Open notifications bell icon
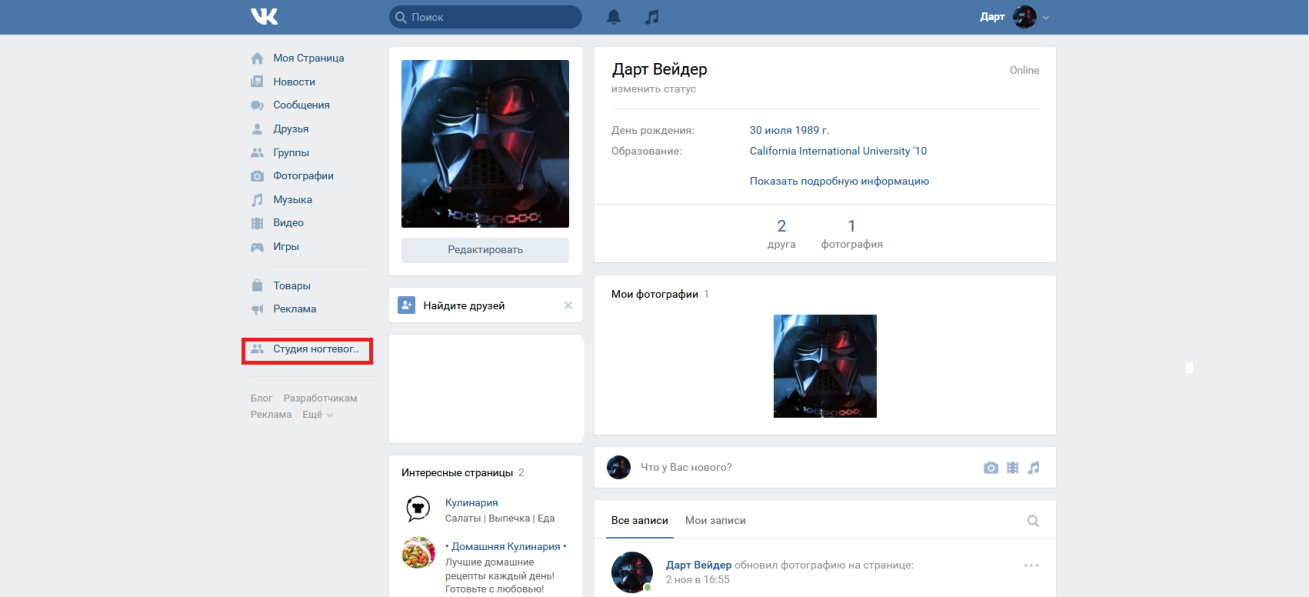1309x597 pixels. pyautogui.click(x=614, y=17)
